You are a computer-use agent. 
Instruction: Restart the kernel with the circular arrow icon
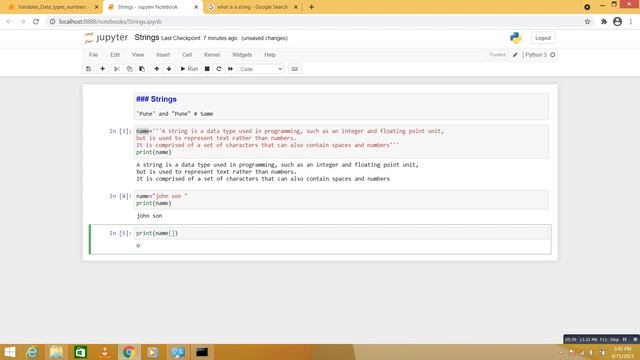pos(219,69)
